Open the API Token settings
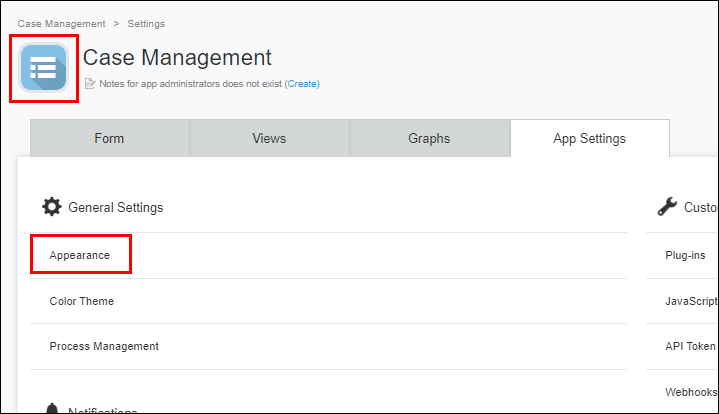The image size is (719, 414). click(x=690, y=346)
